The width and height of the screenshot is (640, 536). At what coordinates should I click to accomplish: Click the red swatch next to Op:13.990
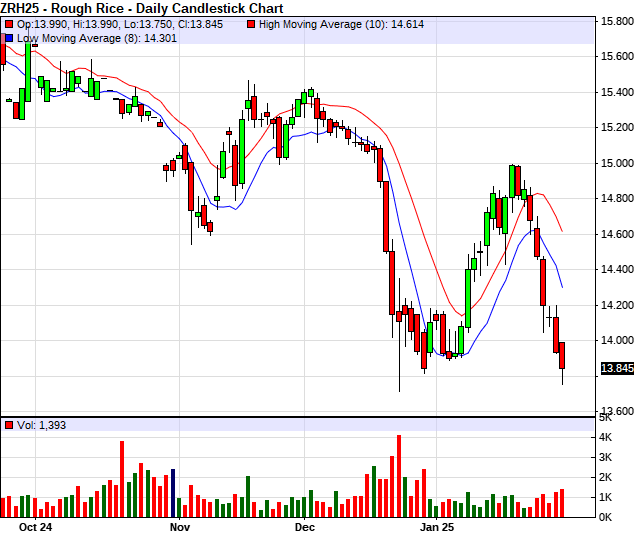[x=9, y=24]
